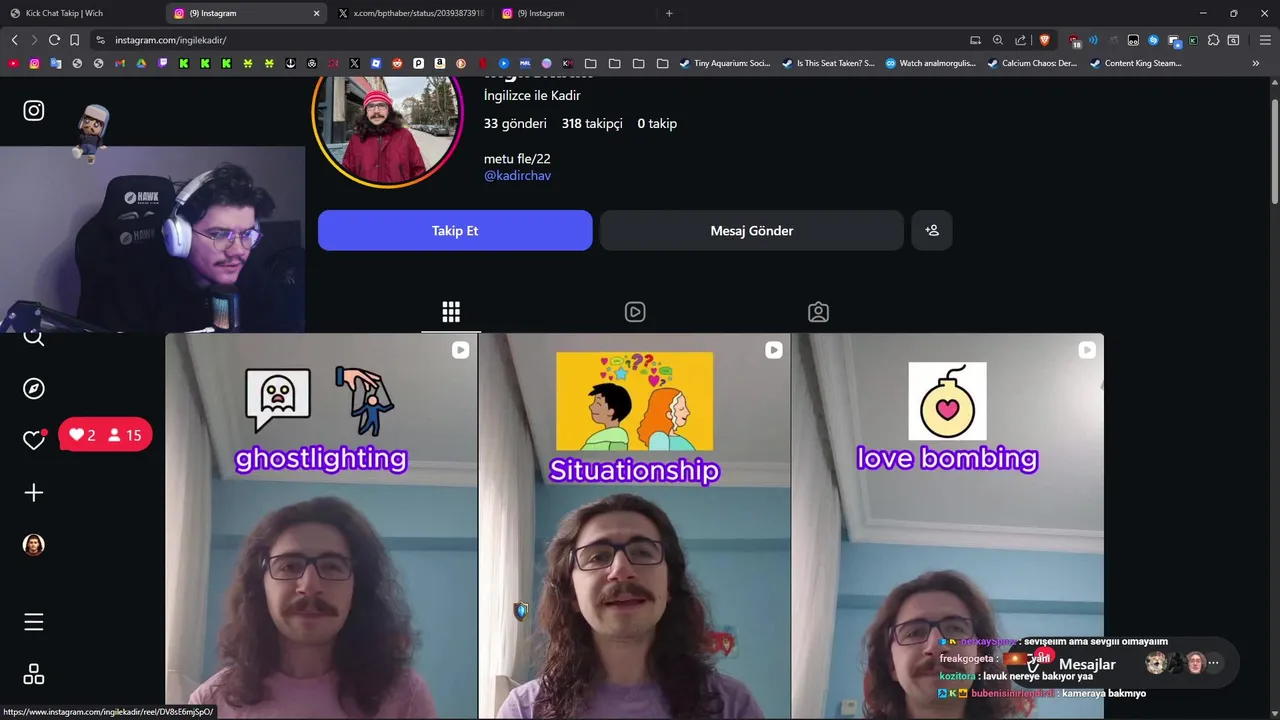
Task: Open YouTube bookmark in bookmarks bar
Action: (13, 63)
